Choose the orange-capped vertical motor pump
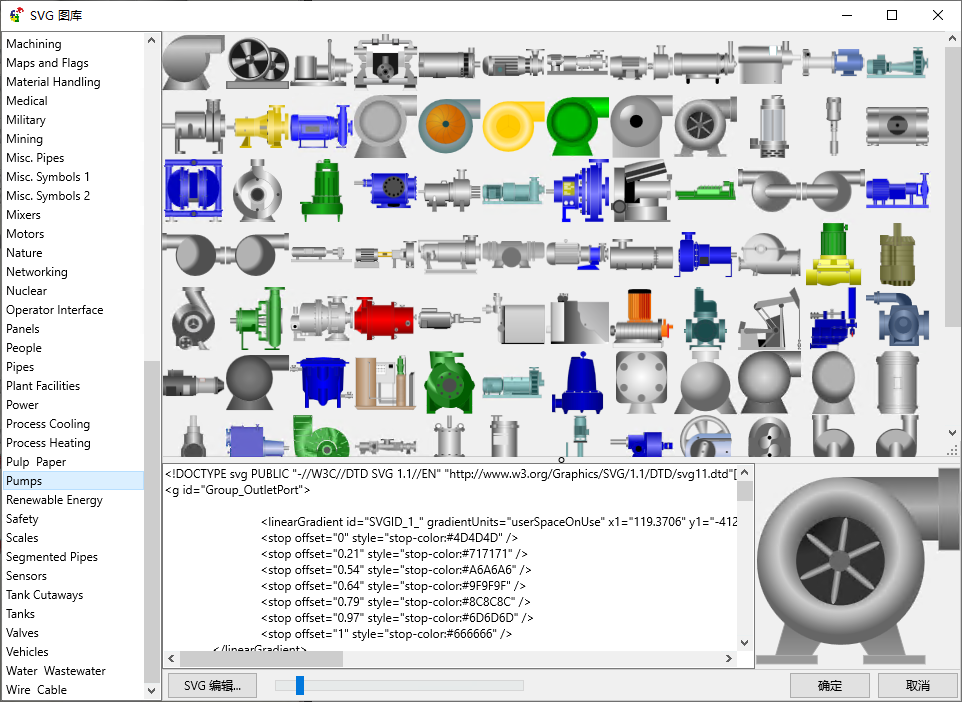 point(641,318)
